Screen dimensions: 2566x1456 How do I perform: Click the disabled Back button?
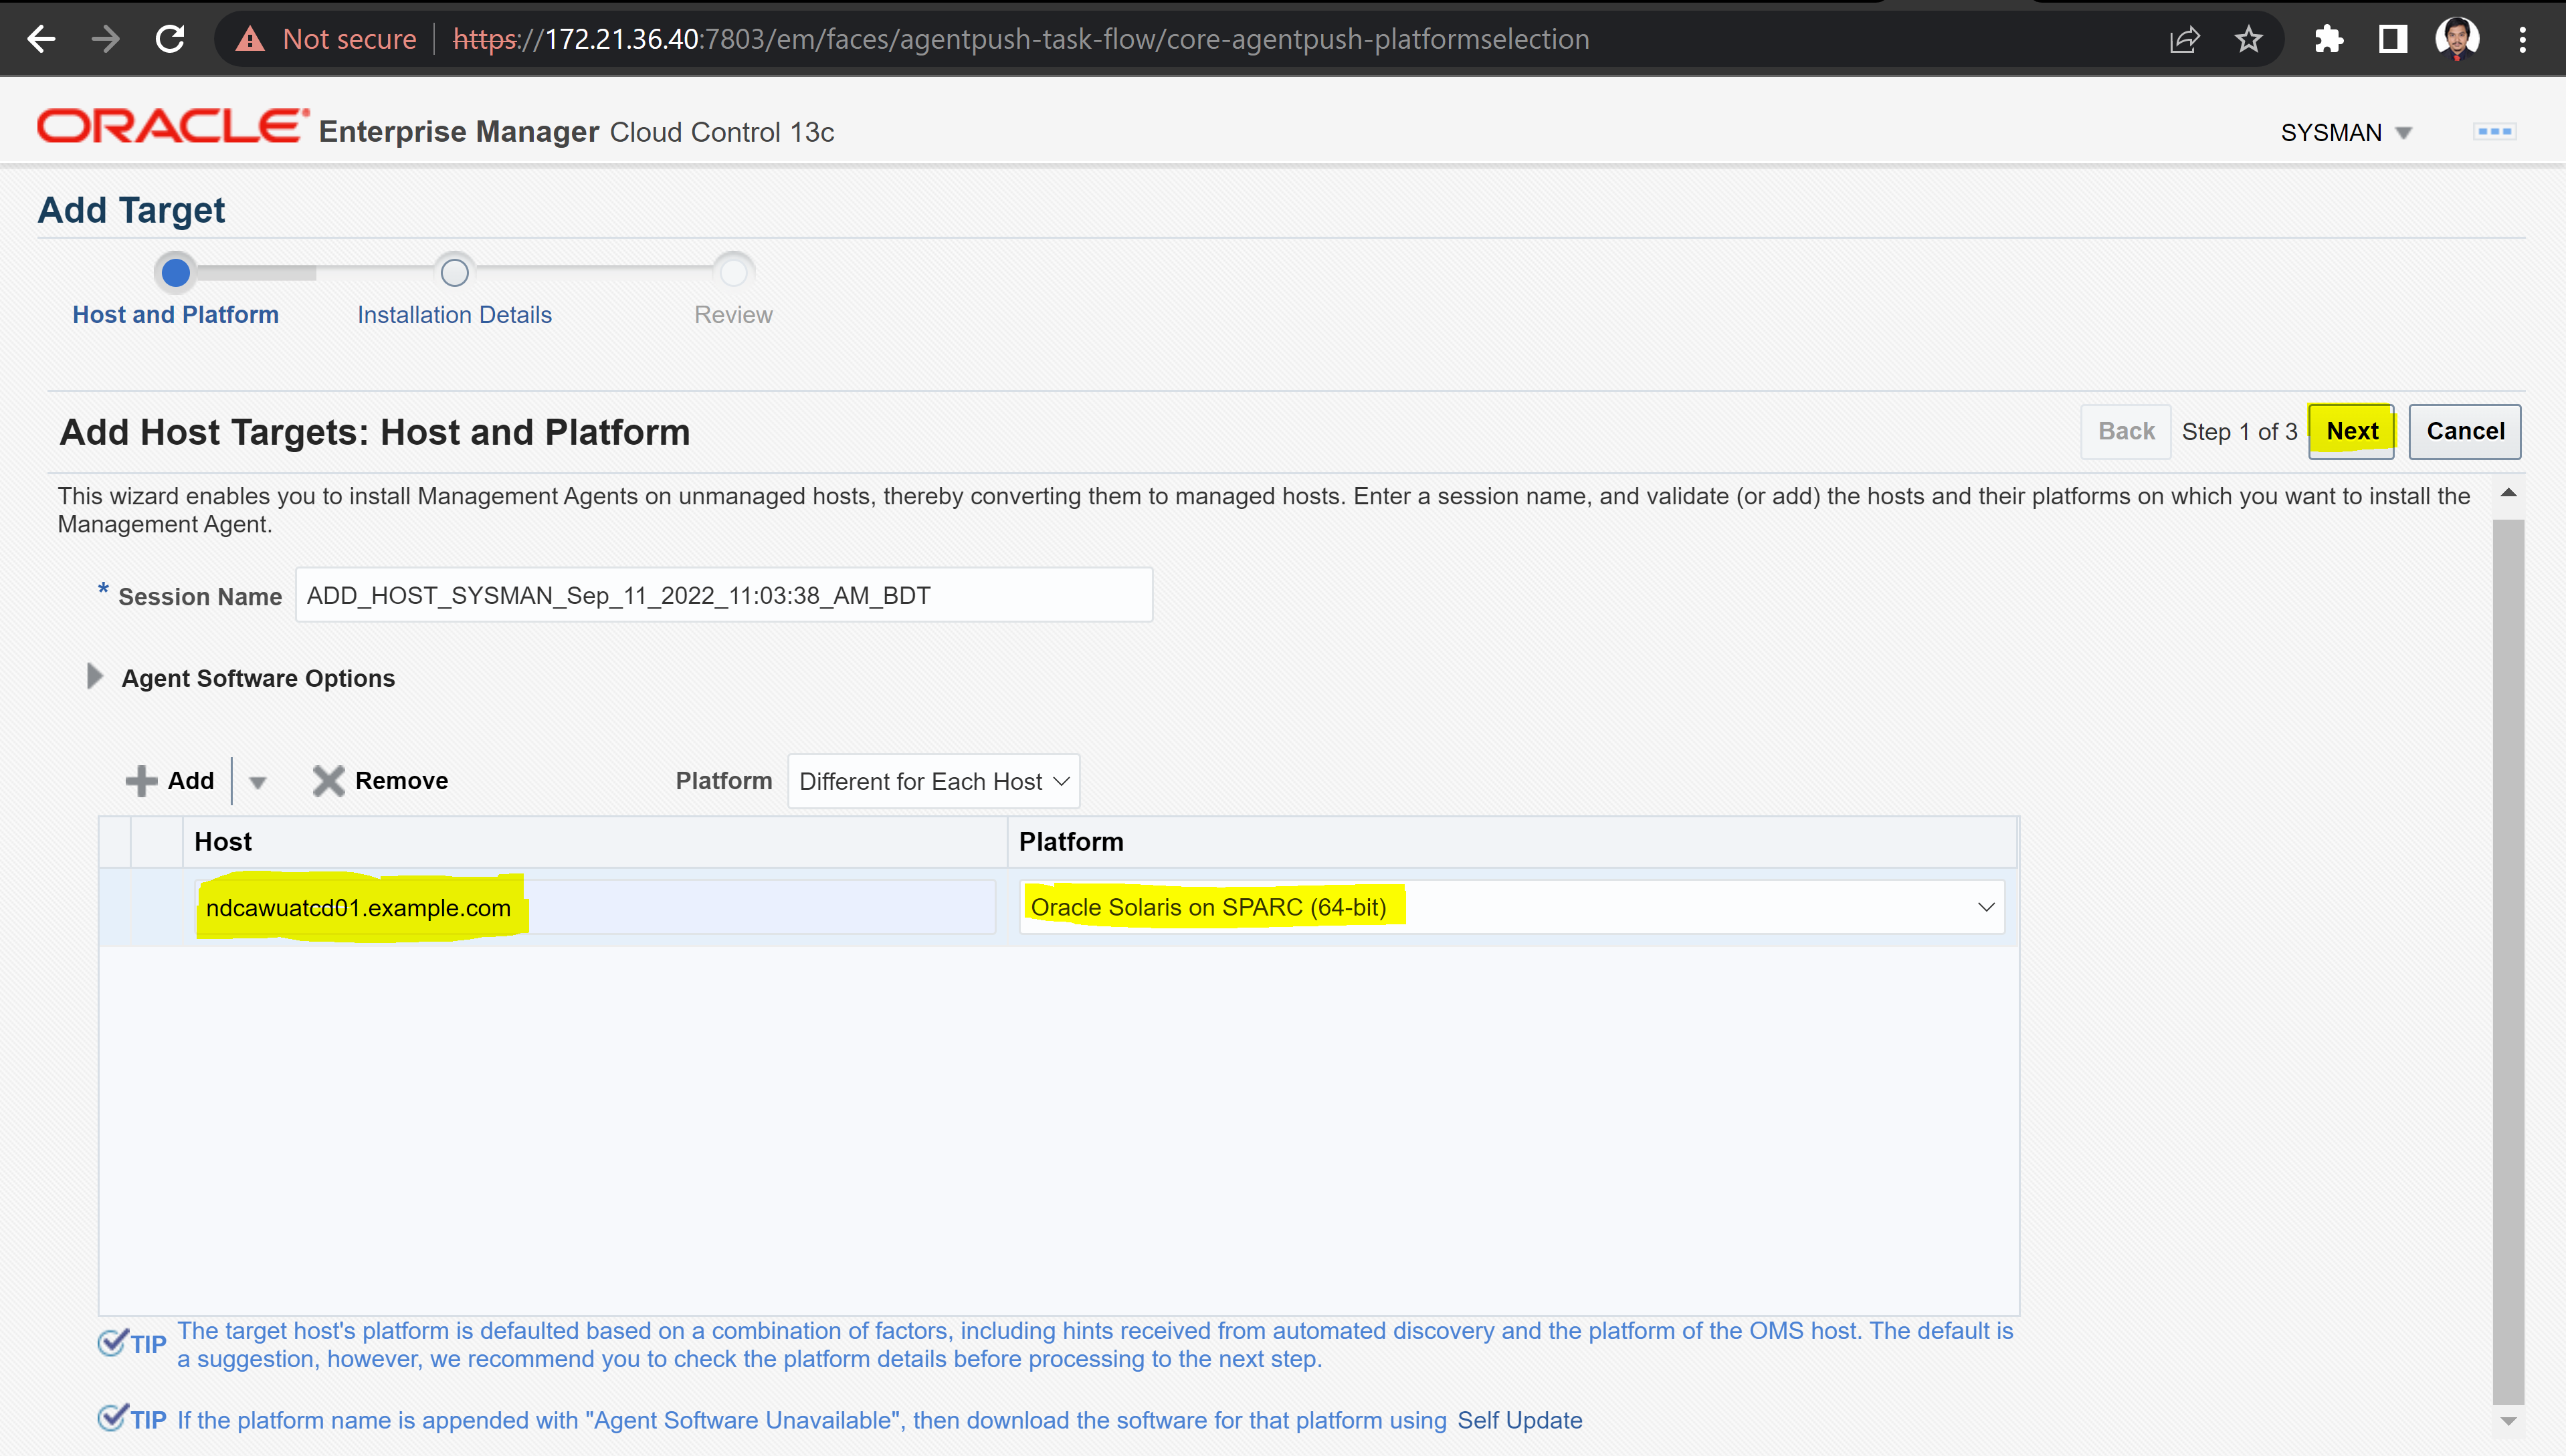2126,431
